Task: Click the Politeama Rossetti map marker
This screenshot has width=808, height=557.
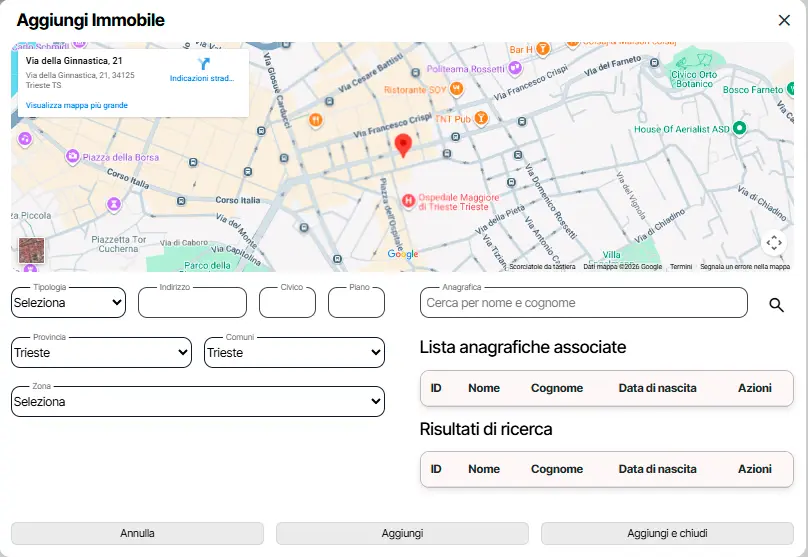Action: tap(514, 69)
